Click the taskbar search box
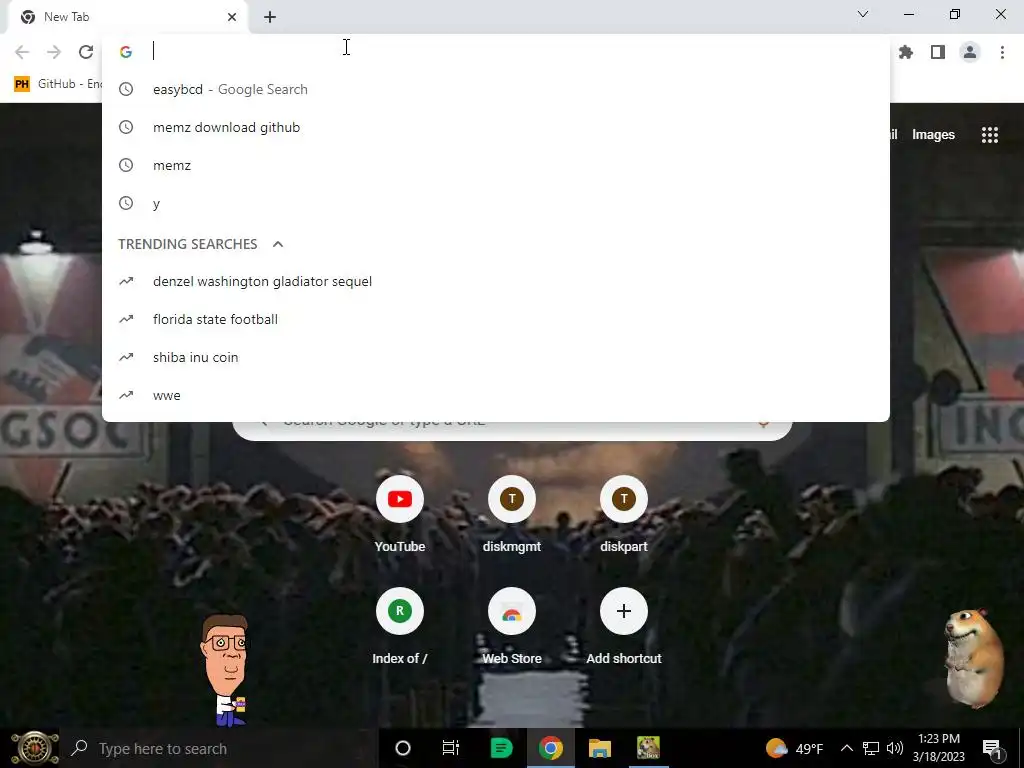1024x768 pixels. coord(219,748)
